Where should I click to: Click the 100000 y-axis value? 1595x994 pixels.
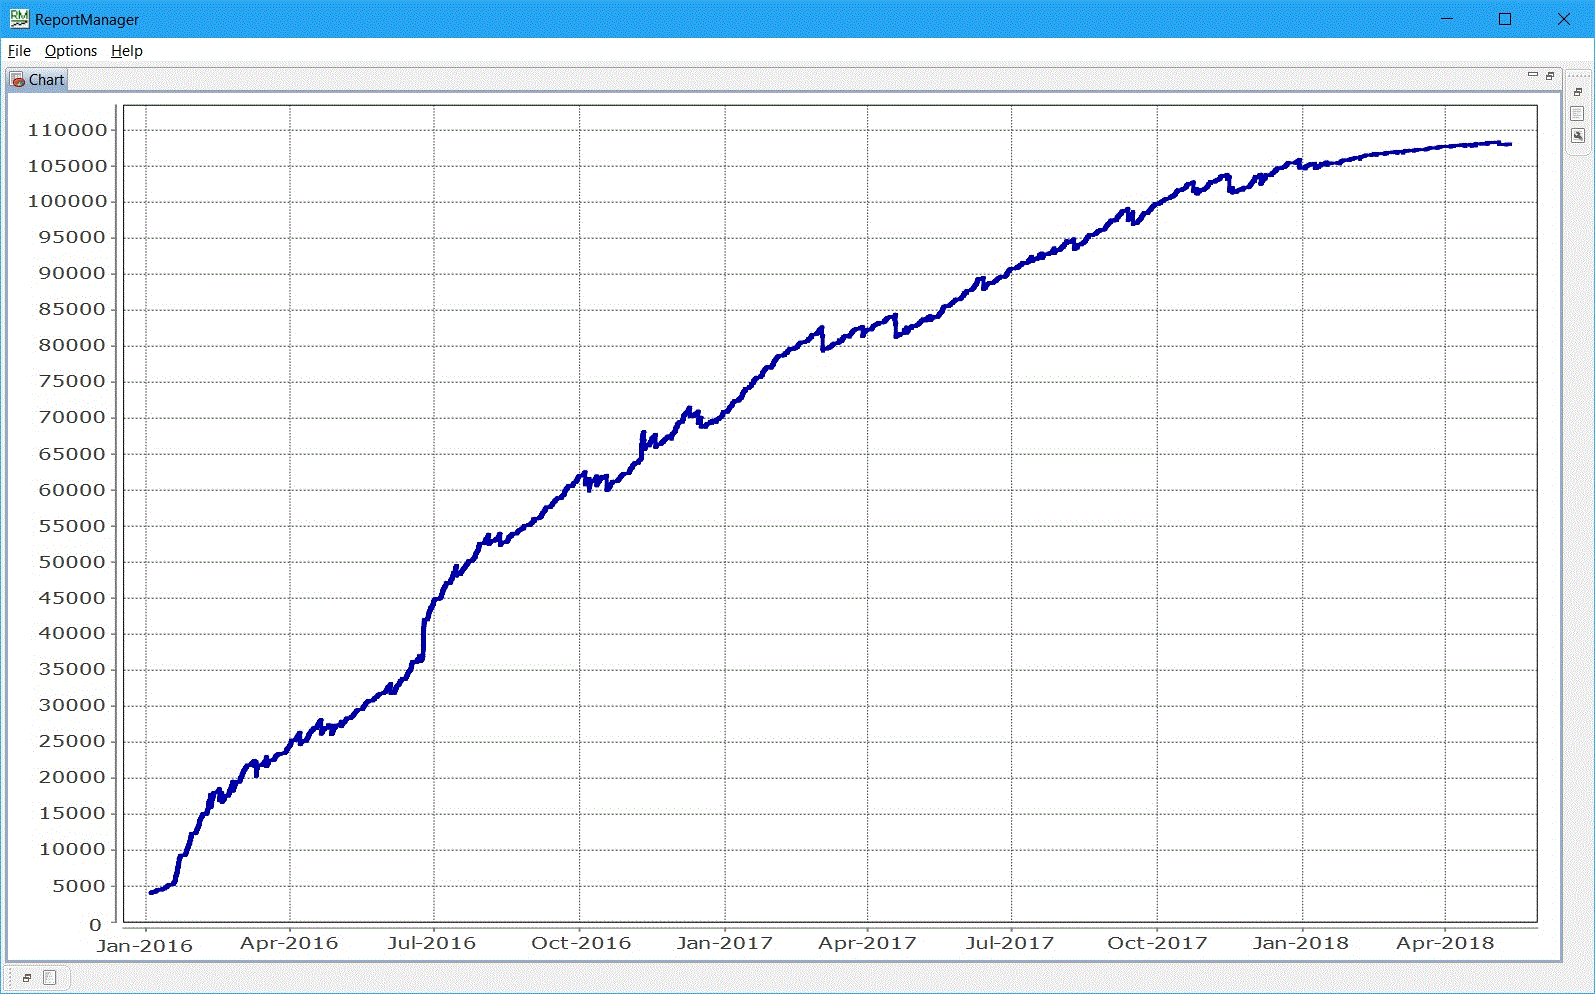[x=67, y=202]
